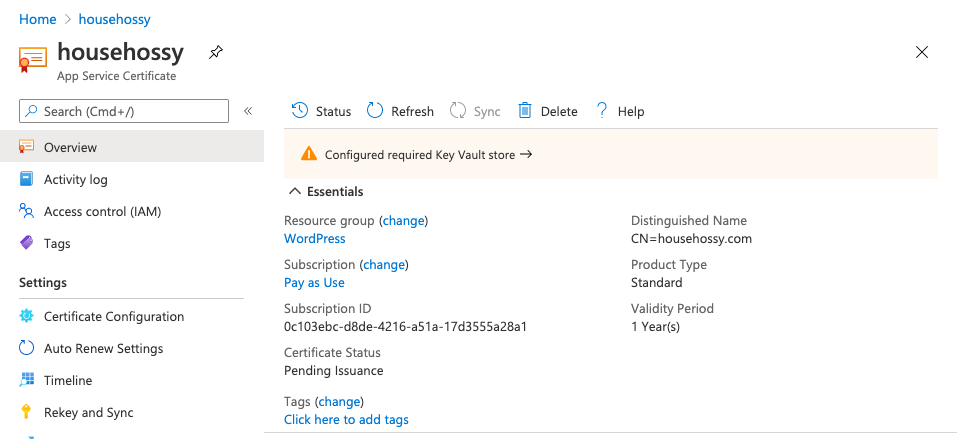Click the Settings section heading

(x=43, y=283)
